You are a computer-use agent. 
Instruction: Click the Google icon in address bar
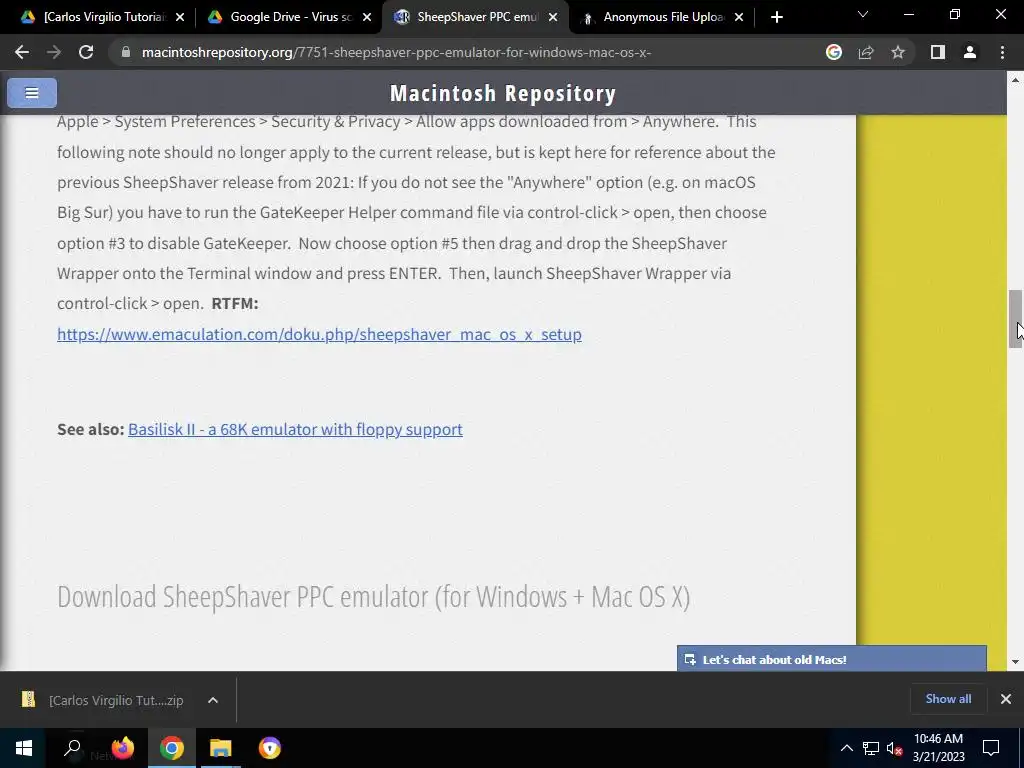pyautogui.click(x=834, y=52)
